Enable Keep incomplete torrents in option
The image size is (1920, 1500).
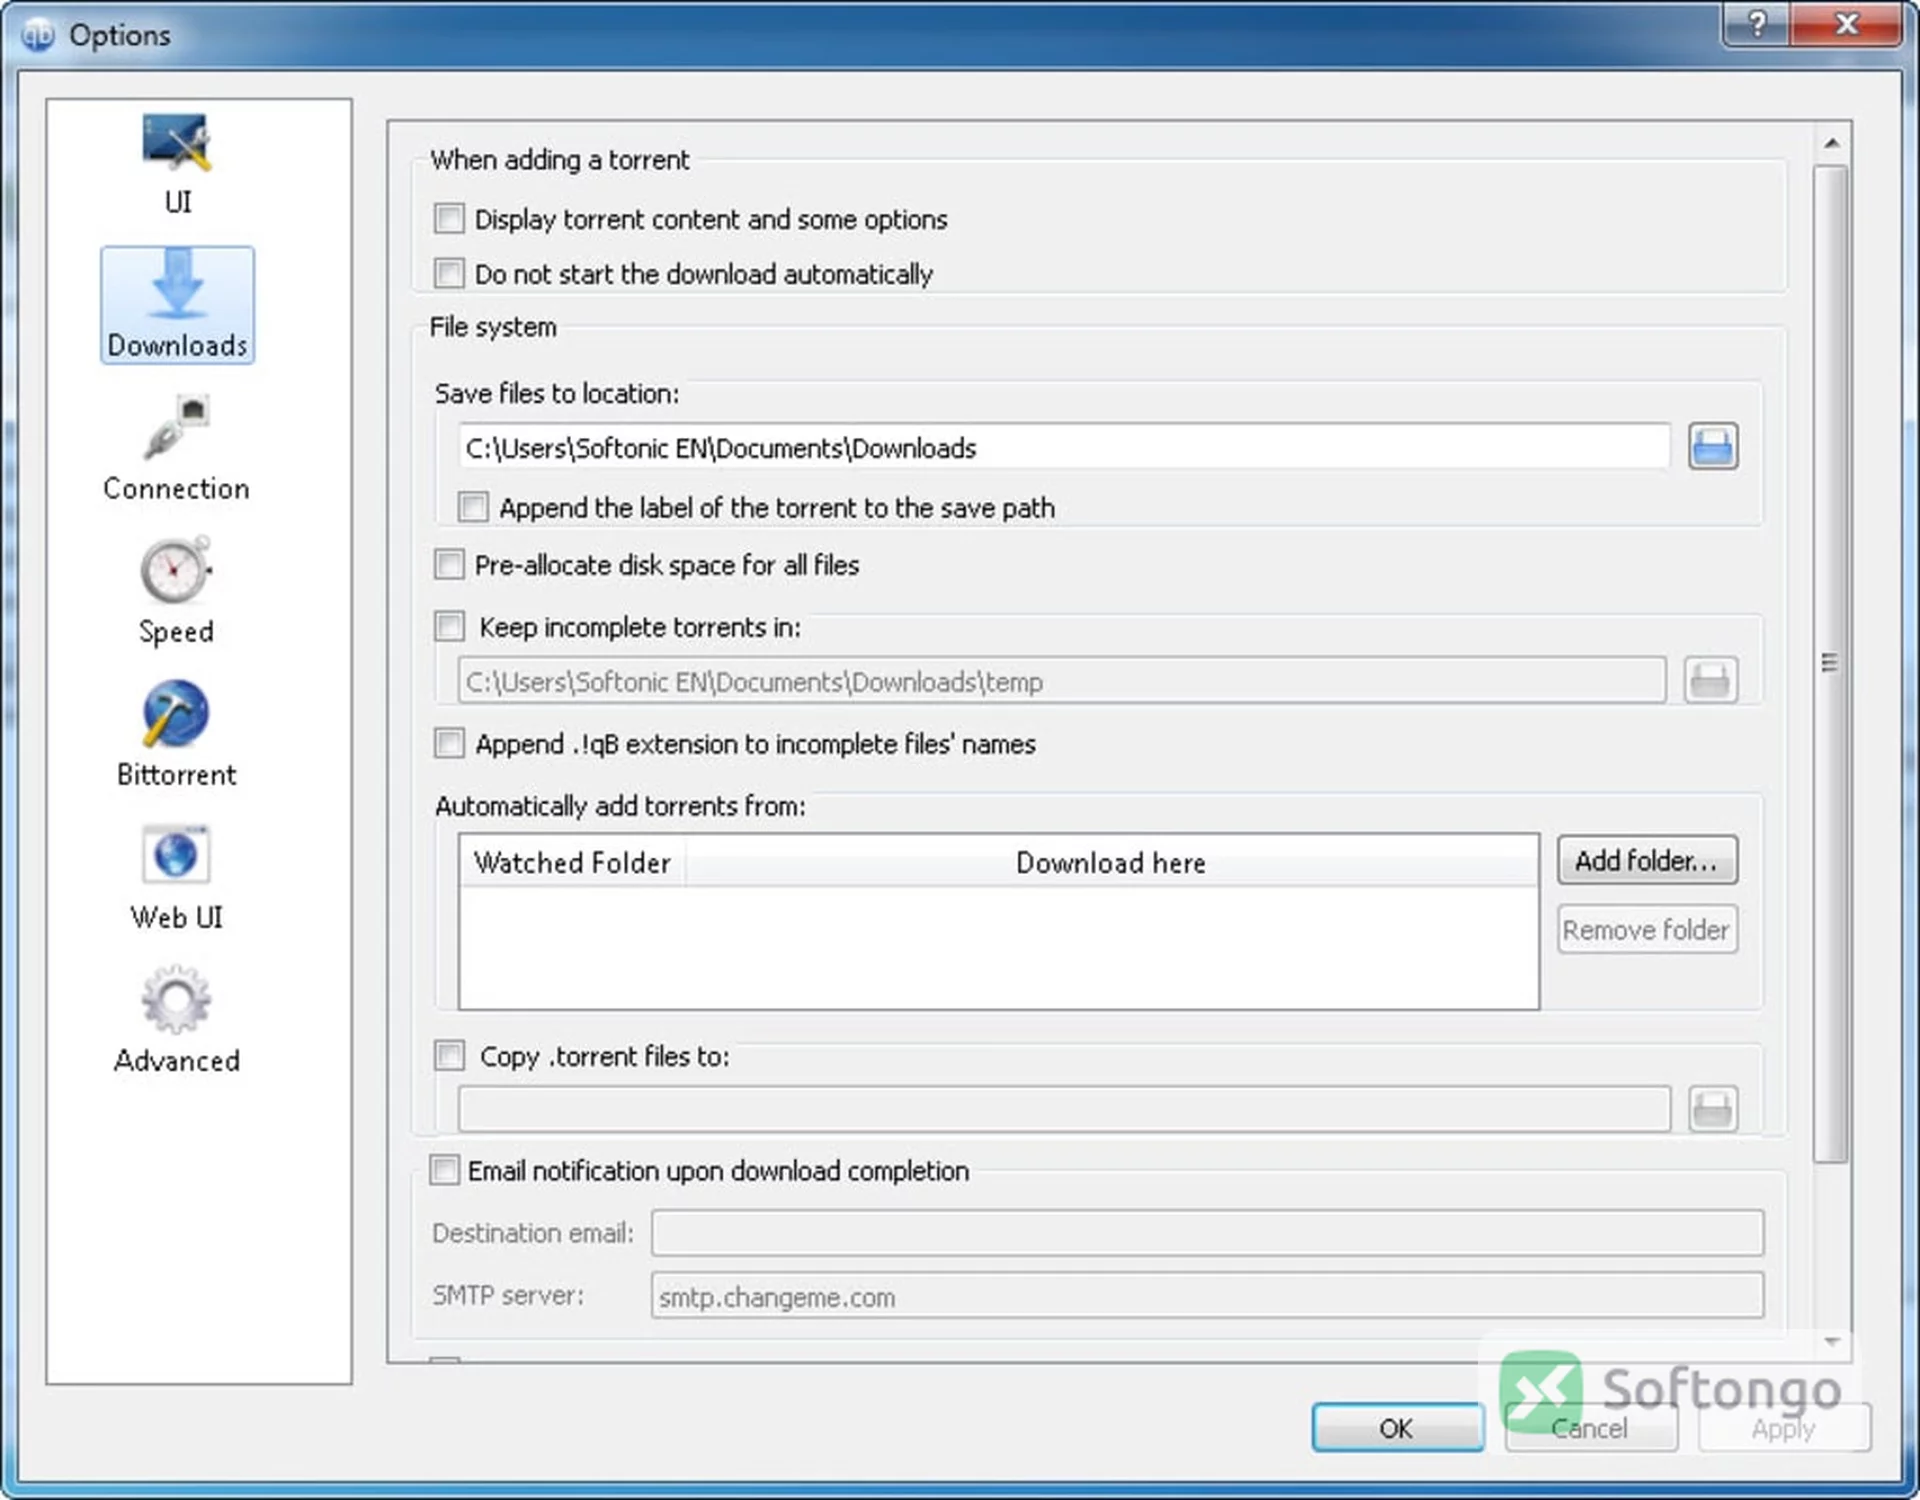[449, 627]
